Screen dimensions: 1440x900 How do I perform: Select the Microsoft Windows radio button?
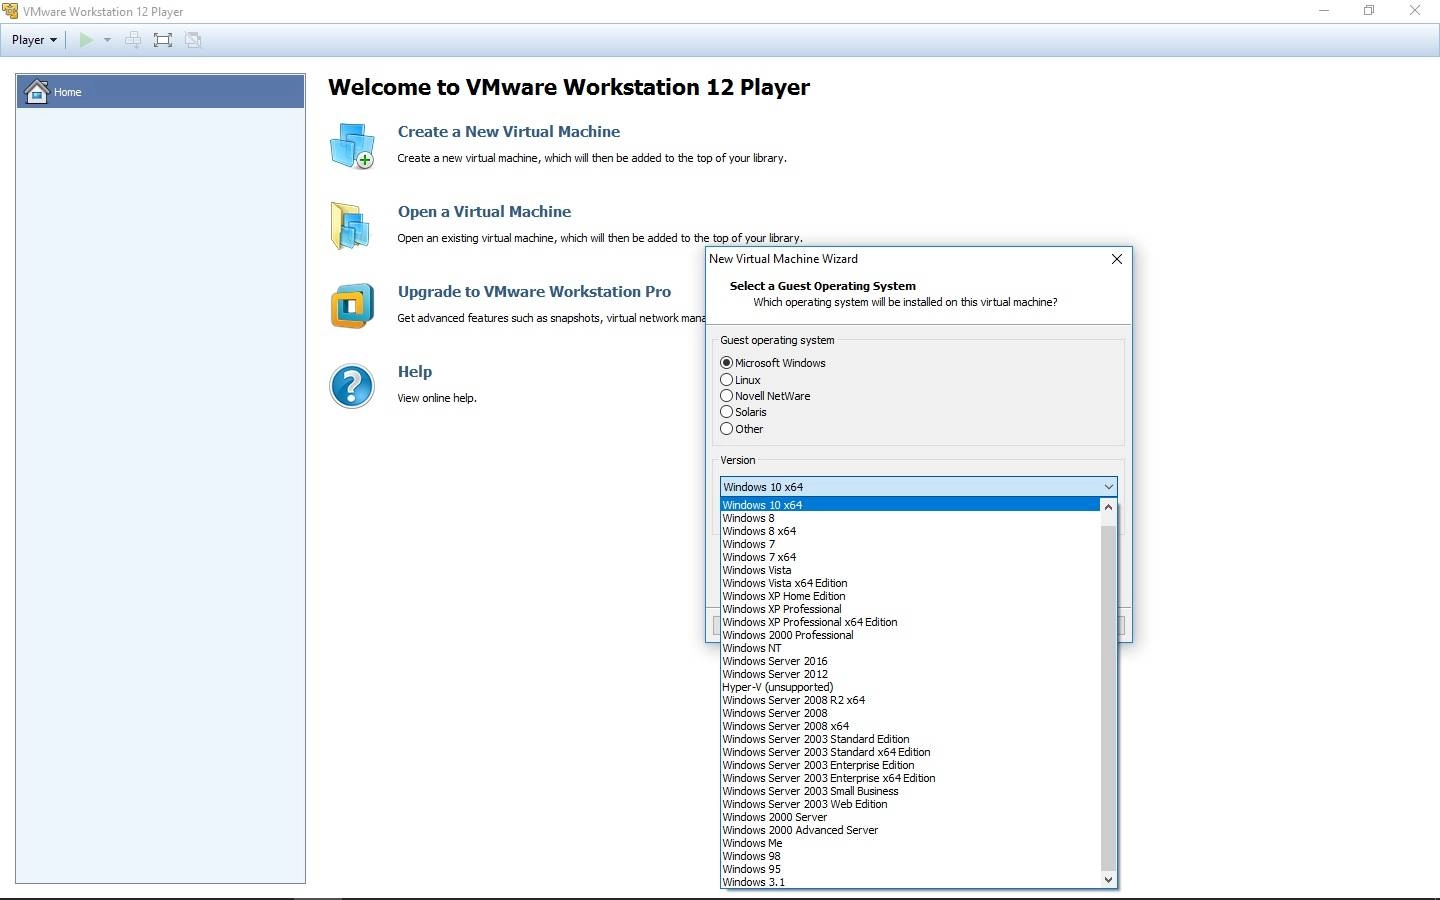(x=726, y=363)
